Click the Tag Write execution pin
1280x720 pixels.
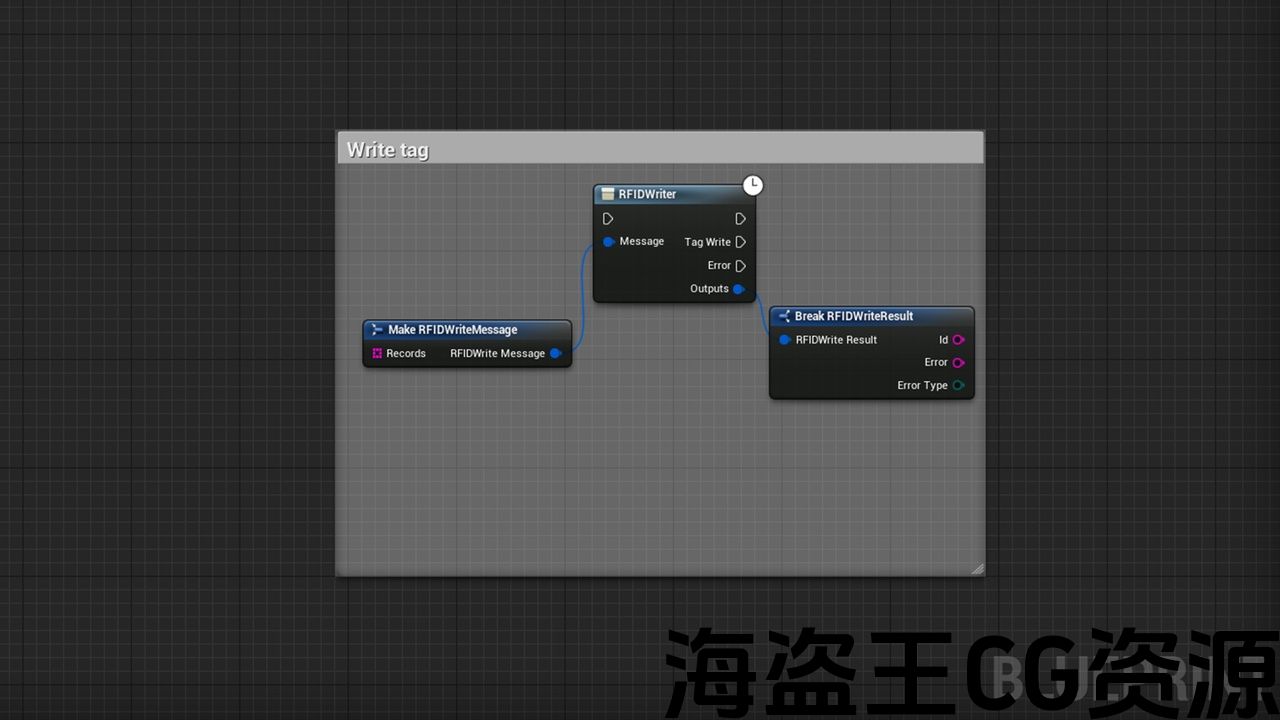(740, 242)
